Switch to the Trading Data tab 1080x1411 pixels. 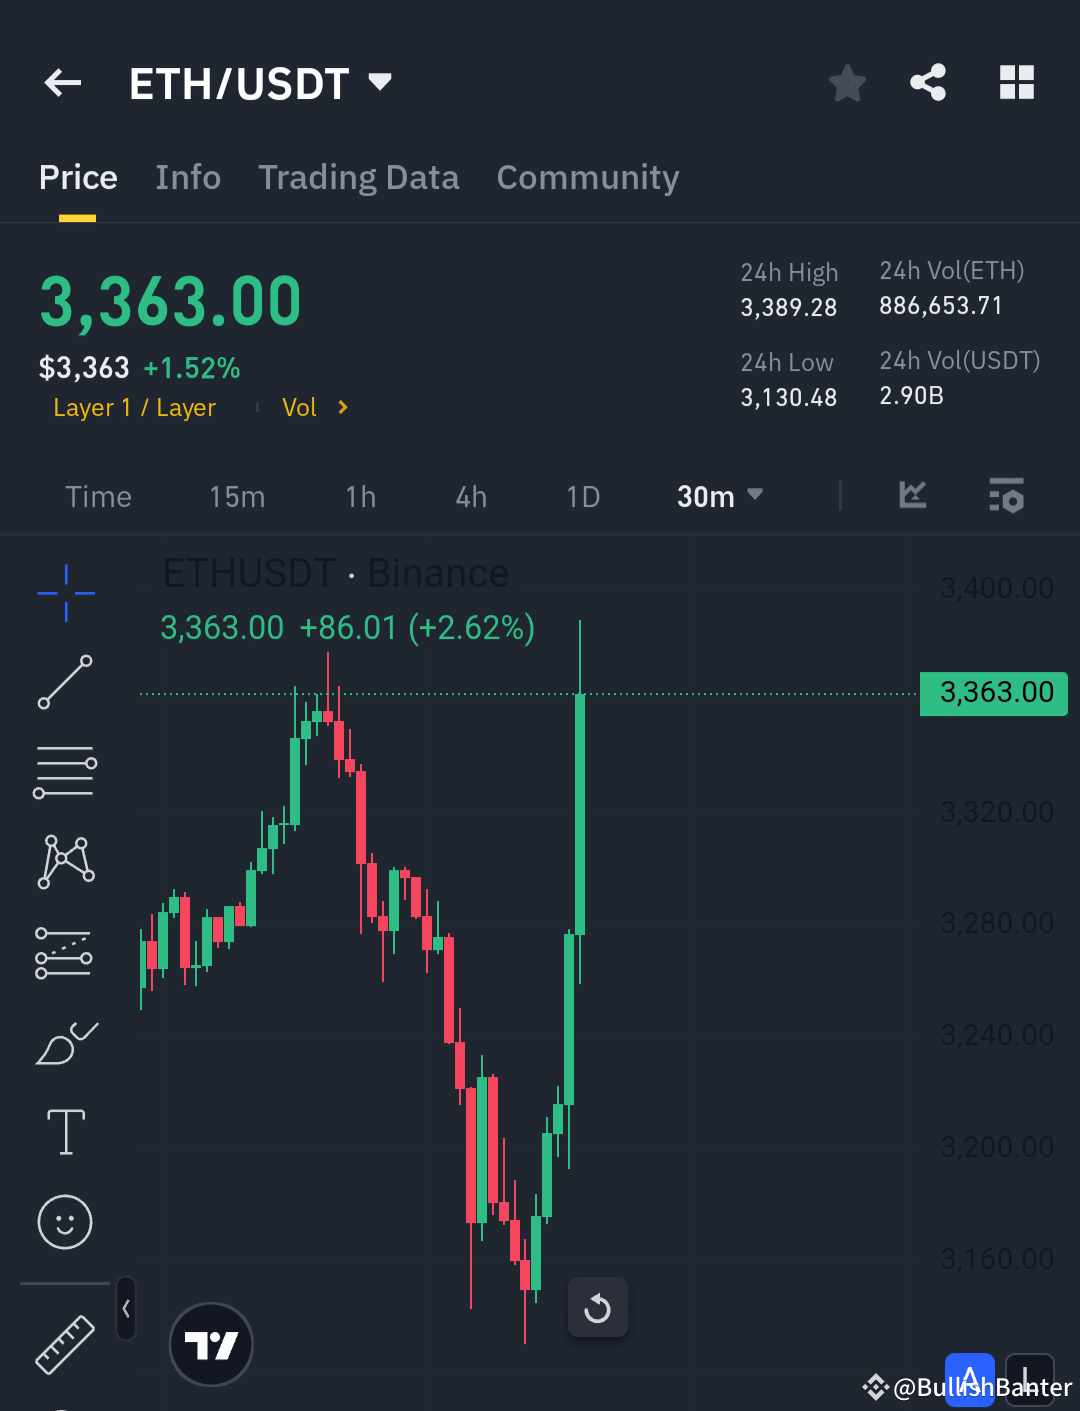pyautogui.click(x=358, y=178)
